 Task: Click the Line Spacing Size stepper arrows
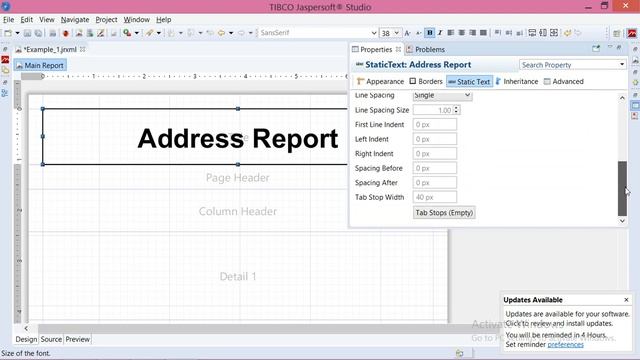456,110
